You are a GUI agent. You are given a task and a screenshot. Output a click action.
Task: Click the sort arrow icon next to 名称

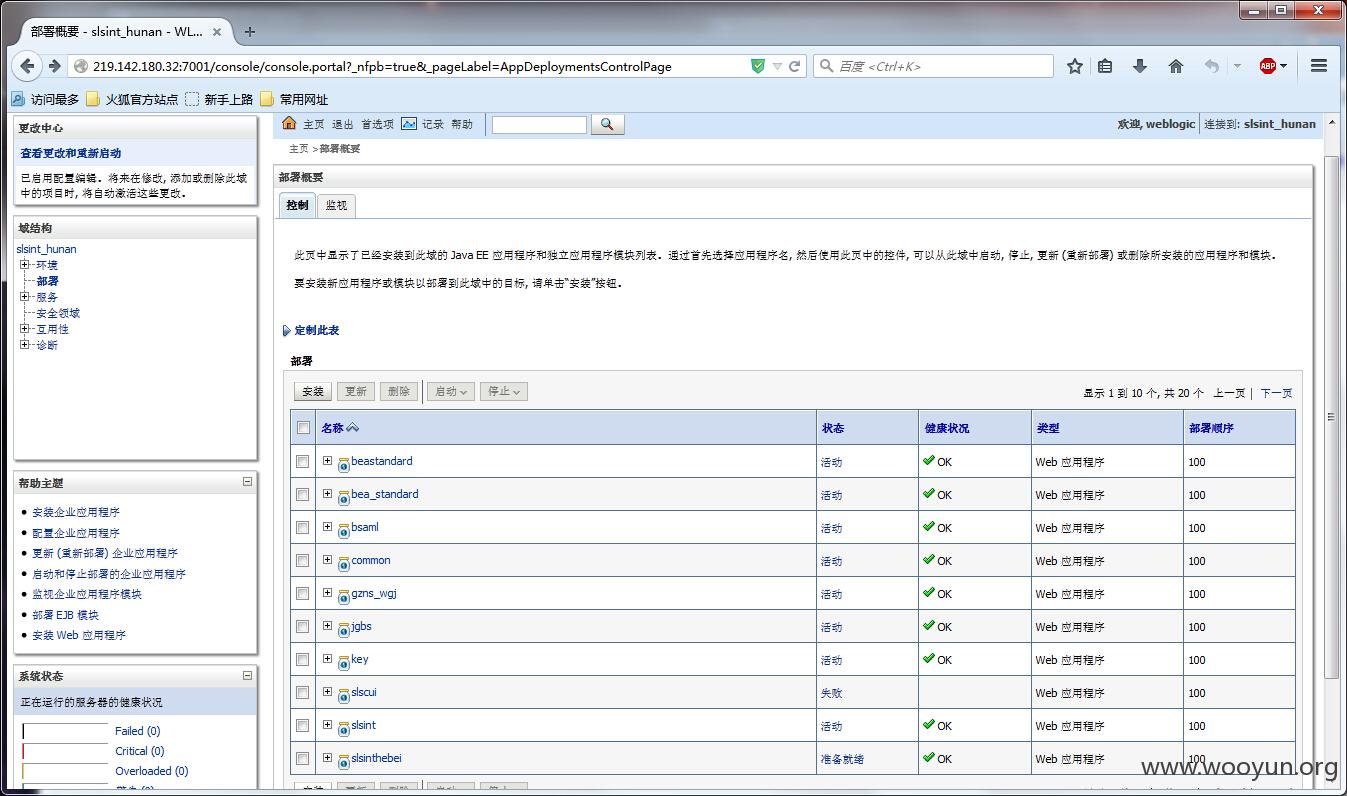352,428
